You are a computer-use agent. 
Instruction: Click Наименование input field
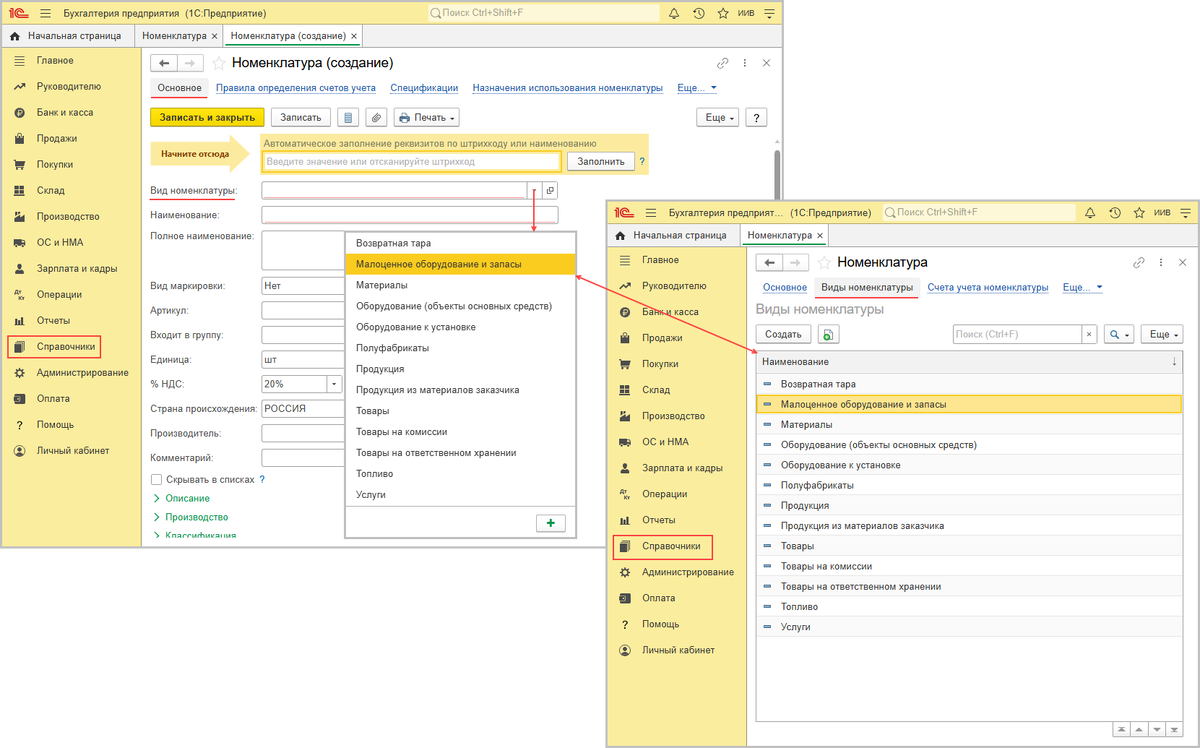410,215
